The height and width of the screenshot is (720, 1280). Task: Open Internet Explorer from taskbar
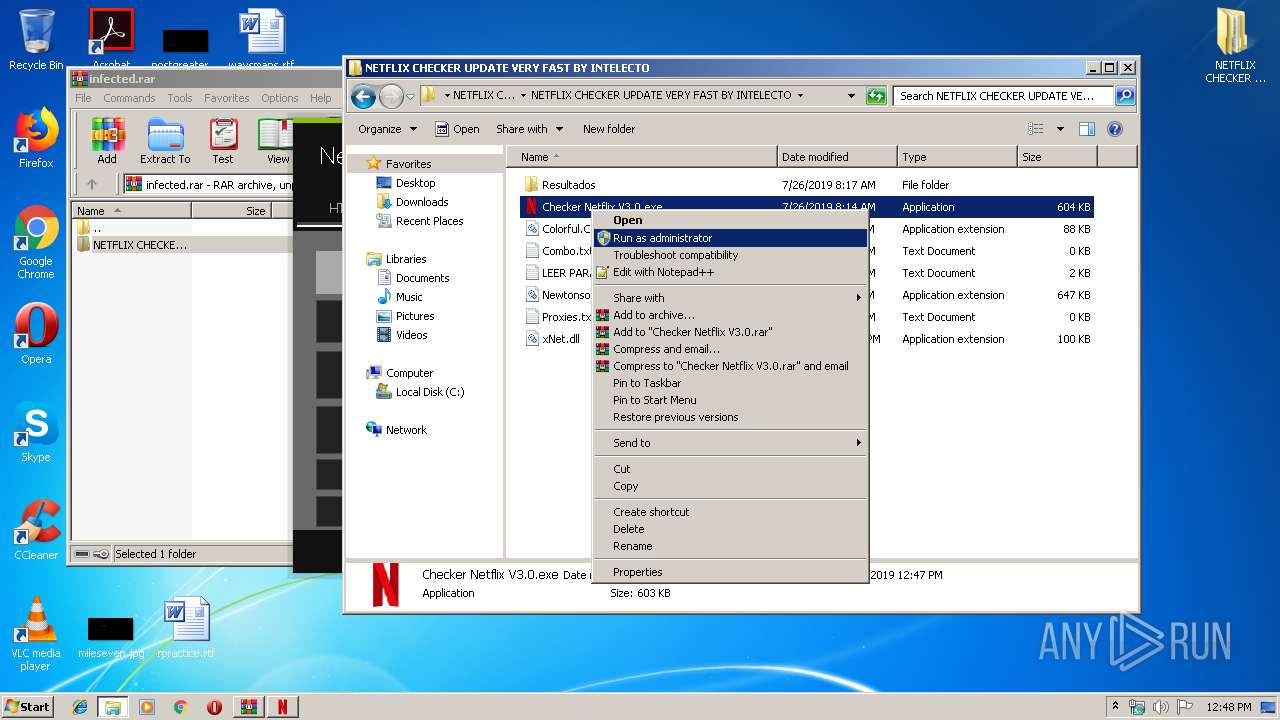(80, 707)
